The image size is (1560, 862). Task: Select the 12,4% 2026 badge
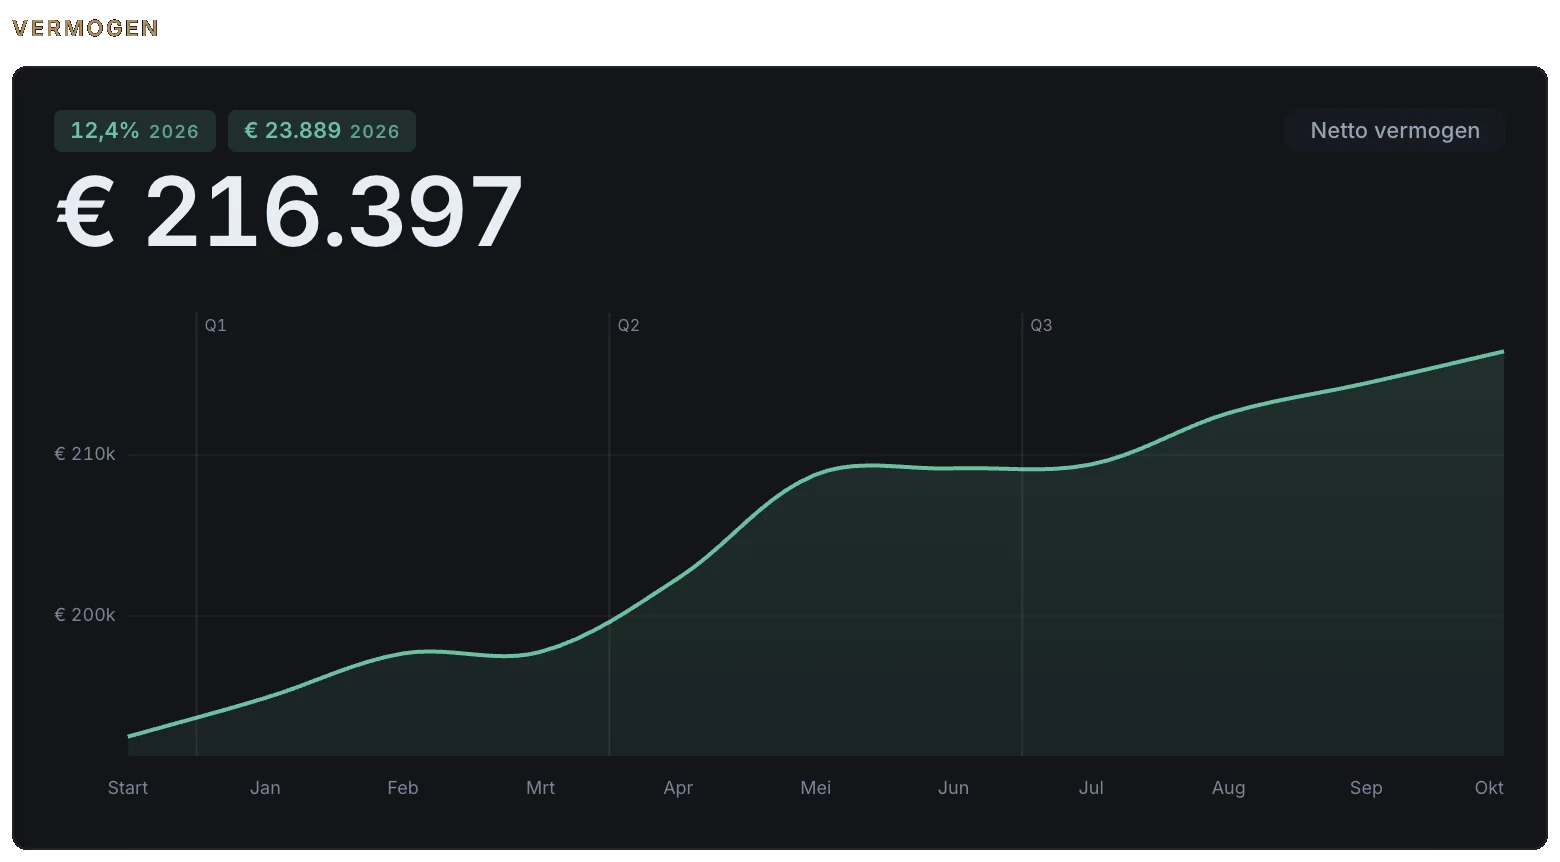click(x=135, y=131)
